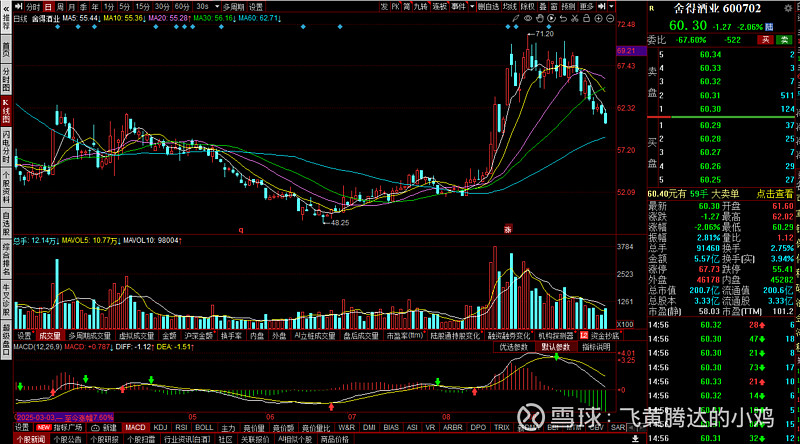Open 指标广场 with NEW badge

pyautogui.click(x=60, y=428)
